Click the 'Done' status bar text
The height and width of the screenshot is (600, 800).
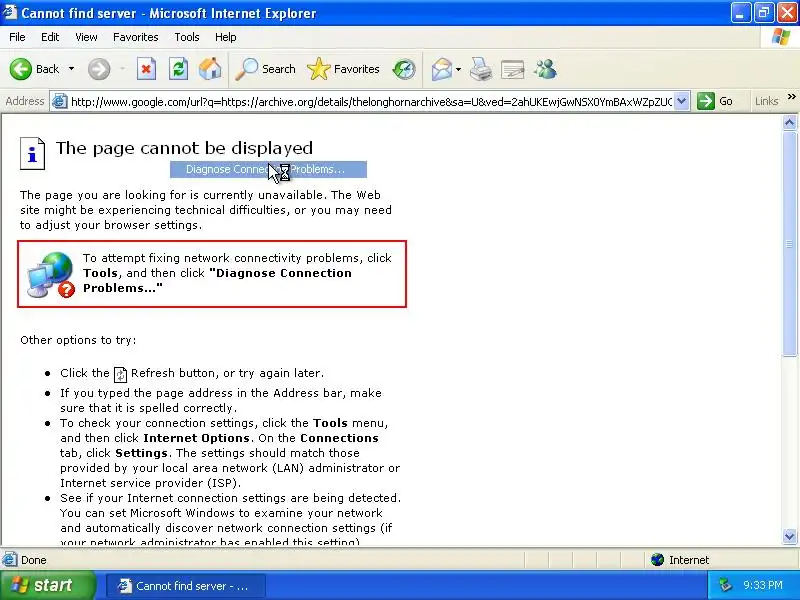coord(34,560)
